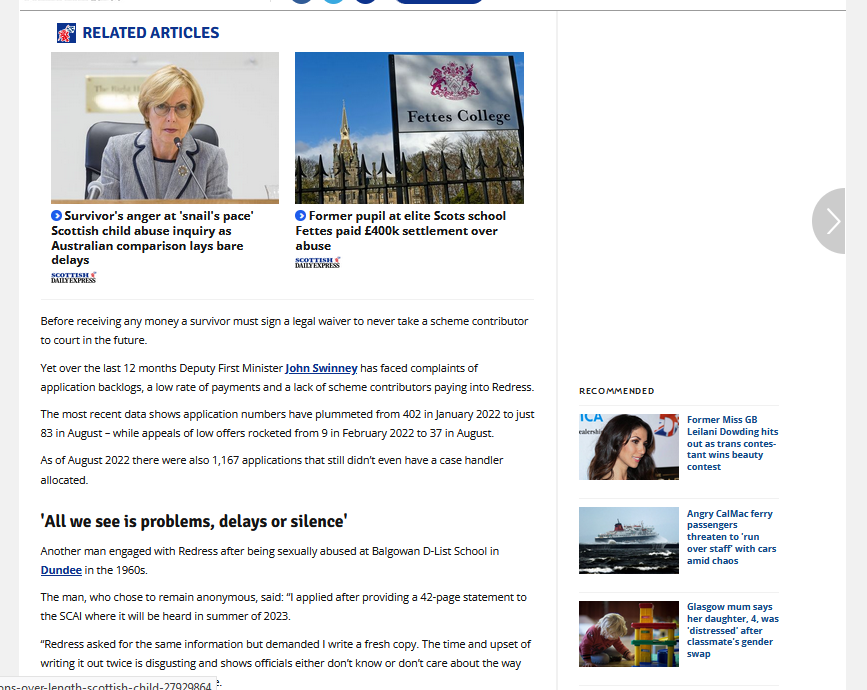Follow the Dundee link
The image size is (867, 690).
click(61, 570)
